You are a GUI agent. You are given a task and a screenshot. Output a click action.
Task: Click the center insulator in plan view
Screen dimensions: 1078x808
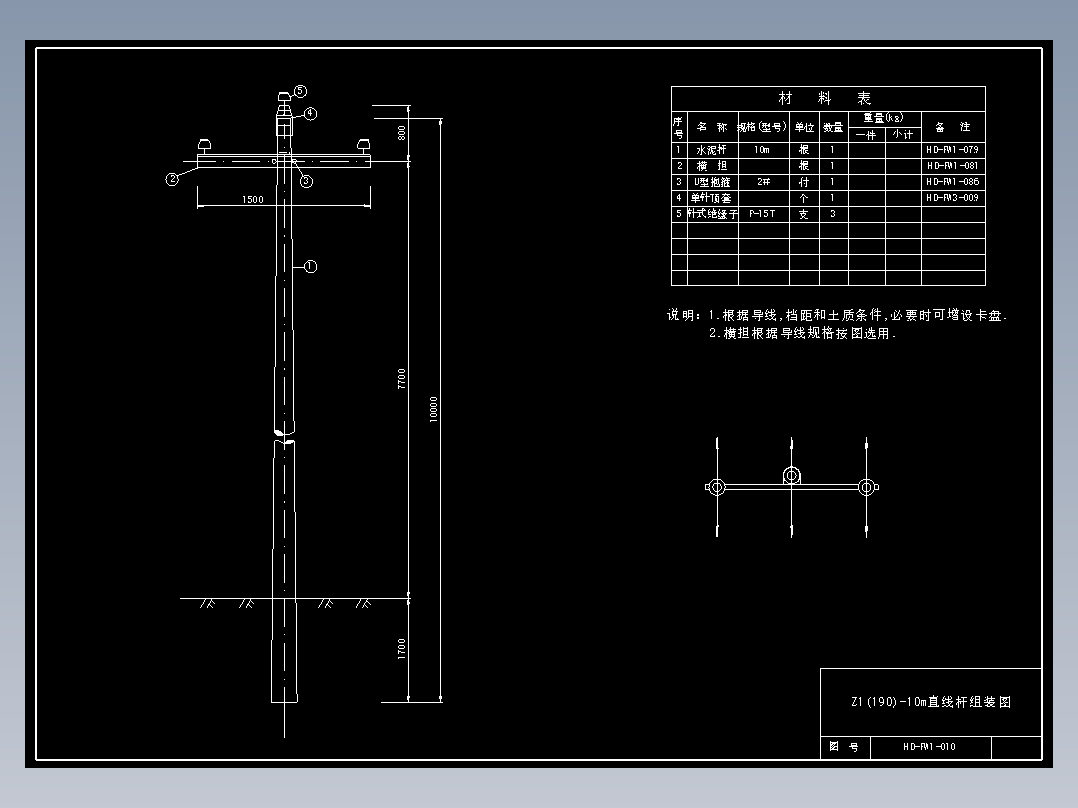pos(791,475)
